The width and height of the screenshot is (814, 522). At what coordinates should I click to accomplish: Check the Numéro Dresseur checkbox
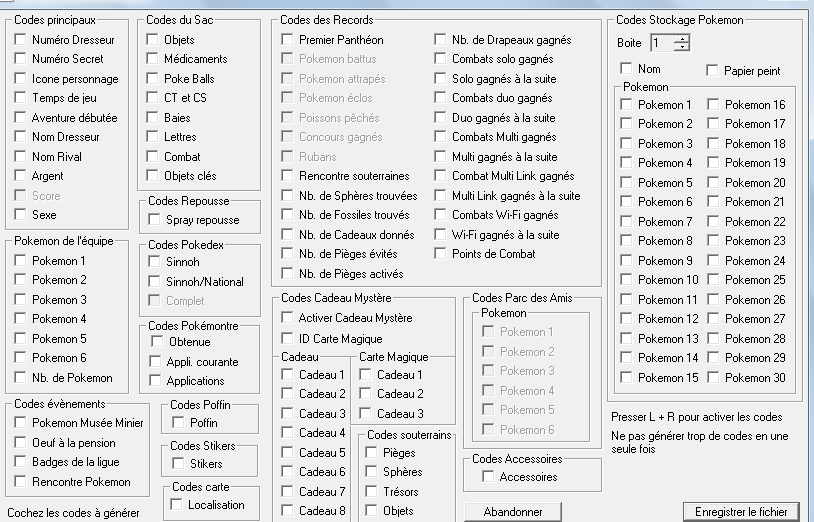(x=21, y=40)
